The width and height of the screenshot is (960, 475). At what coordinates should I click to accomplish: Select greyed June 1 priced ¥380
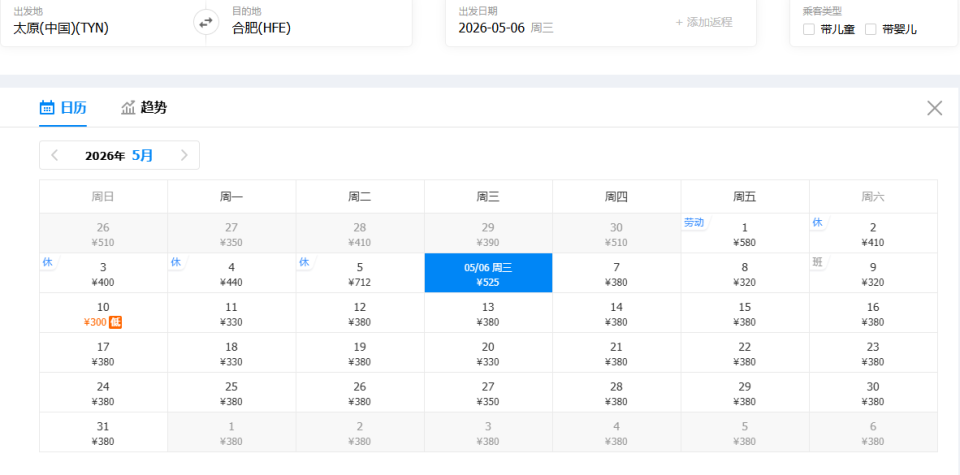pyautogui.click(x=232, y=432)
